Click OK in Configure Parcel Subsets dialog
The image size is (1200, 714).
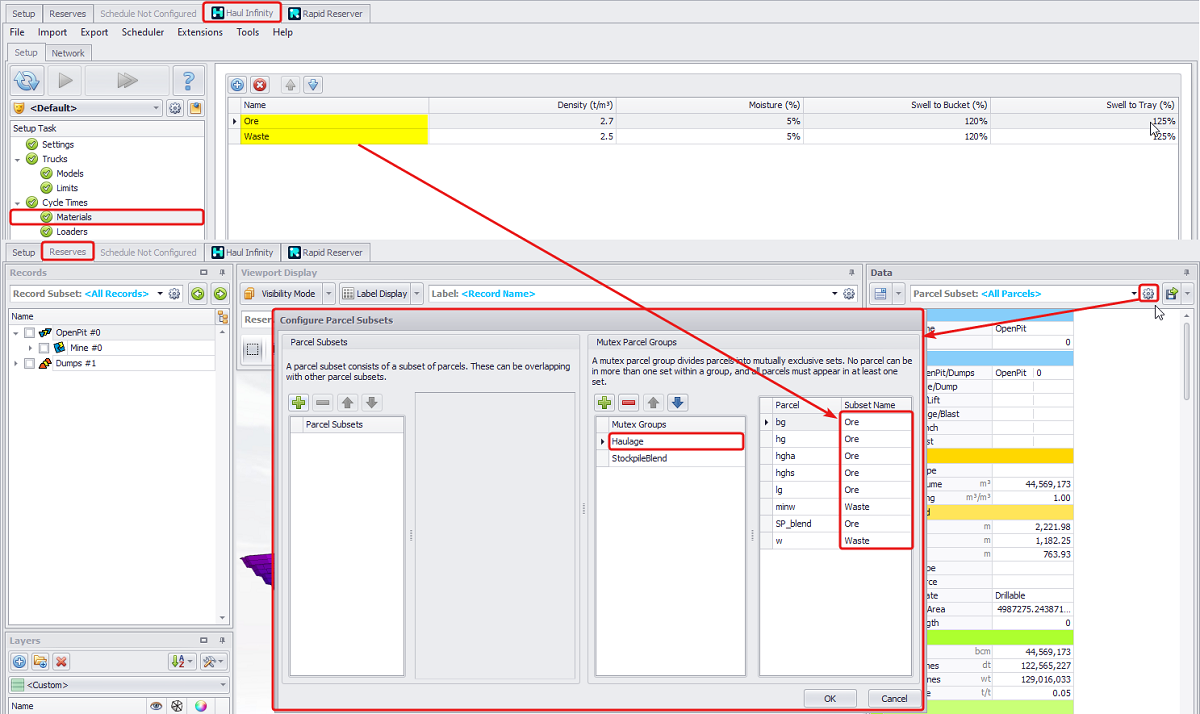[830, 698]
